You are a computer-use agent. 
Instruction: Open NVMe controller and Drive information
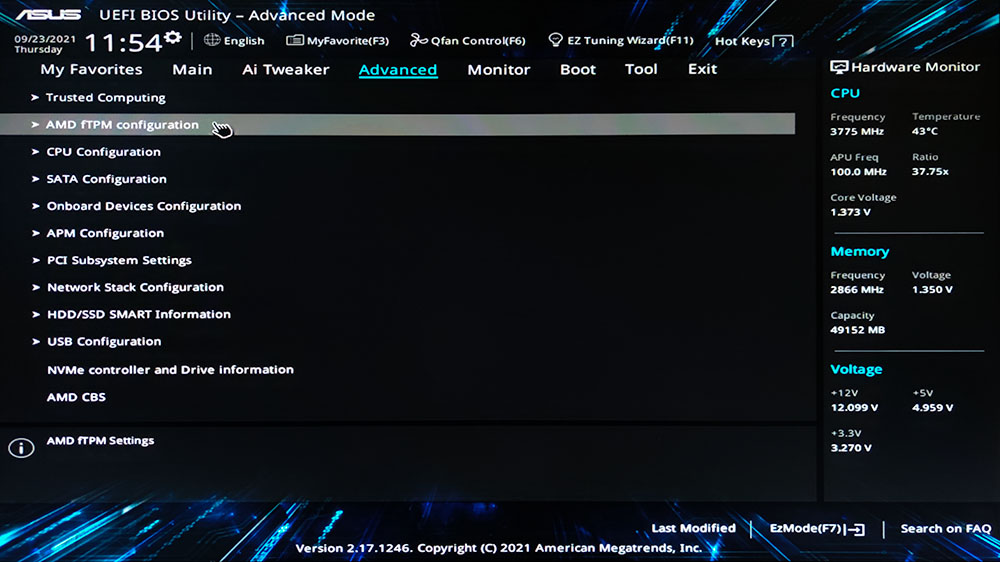click(170, 370)
